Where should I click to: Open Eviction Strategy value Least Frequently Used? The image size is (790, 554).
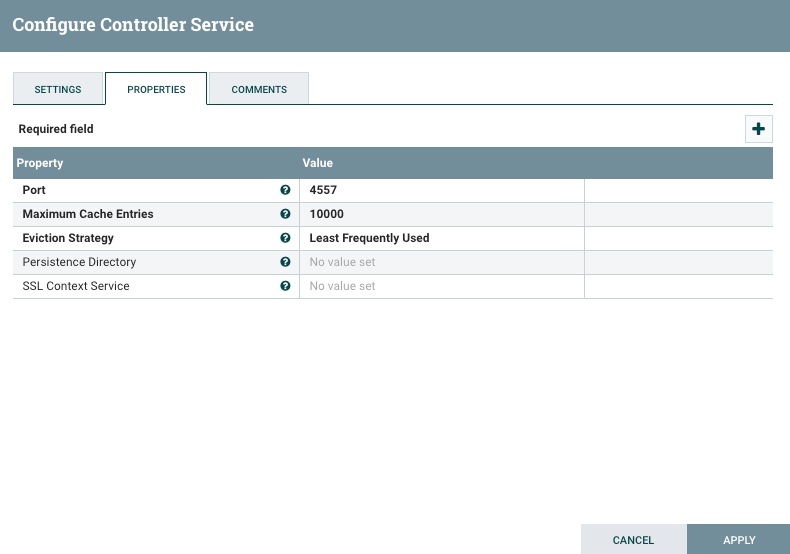pos(440,238)
